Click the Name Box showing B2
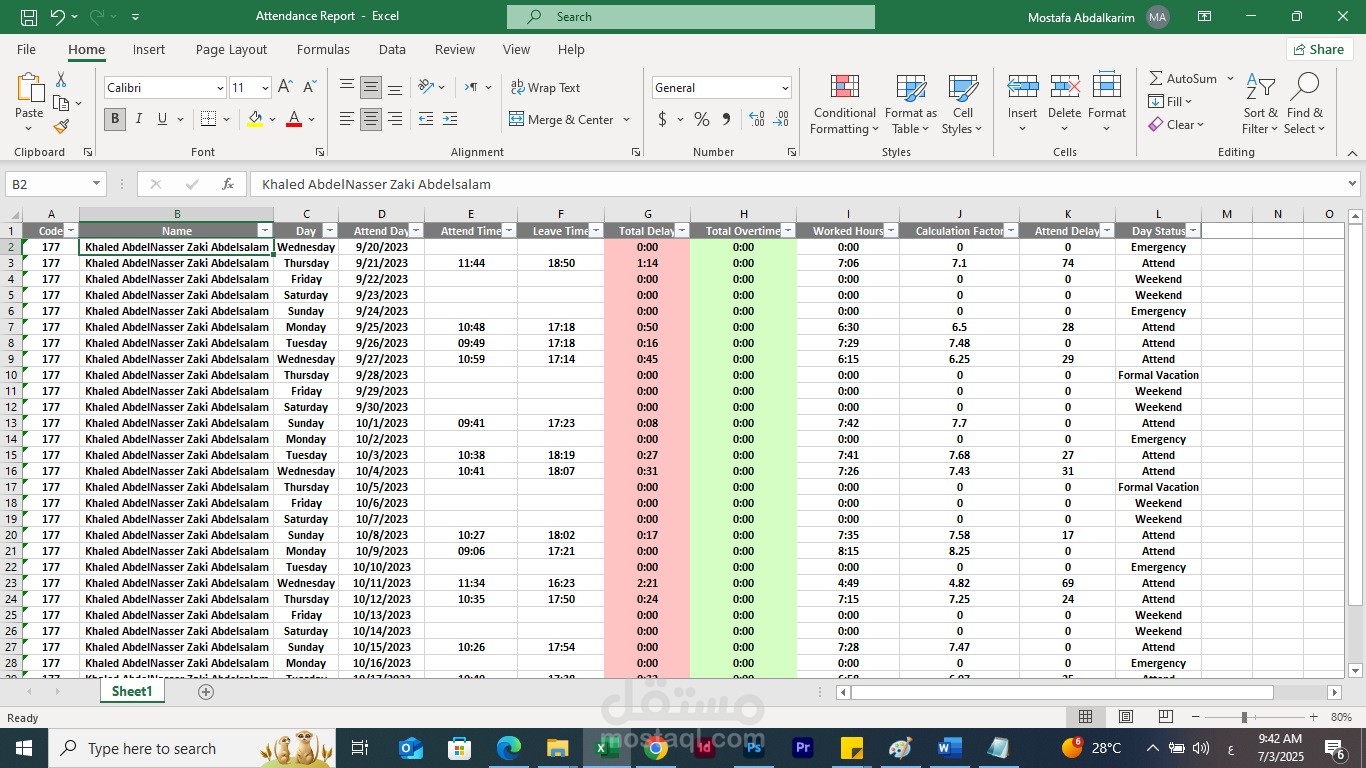 point(55,184)
